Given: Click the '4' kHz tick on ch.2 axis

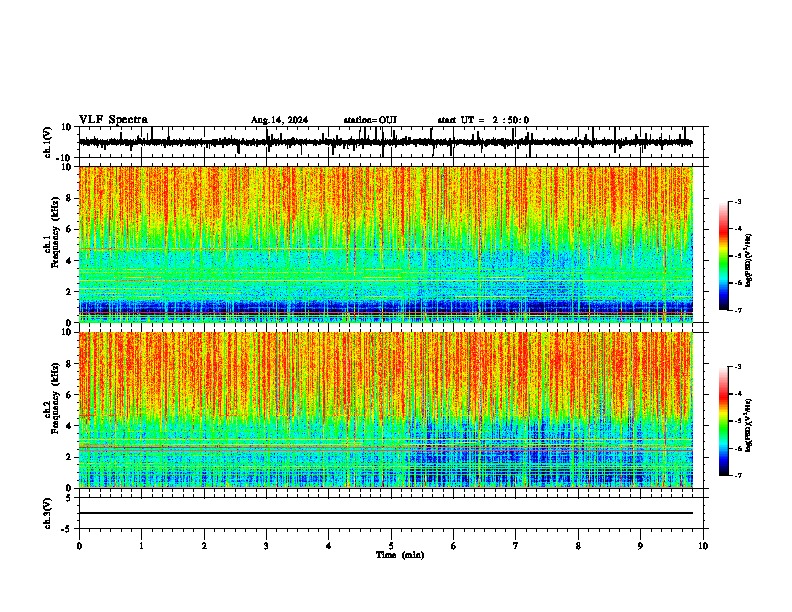Looking at the screenshot, I should point(70,426).
